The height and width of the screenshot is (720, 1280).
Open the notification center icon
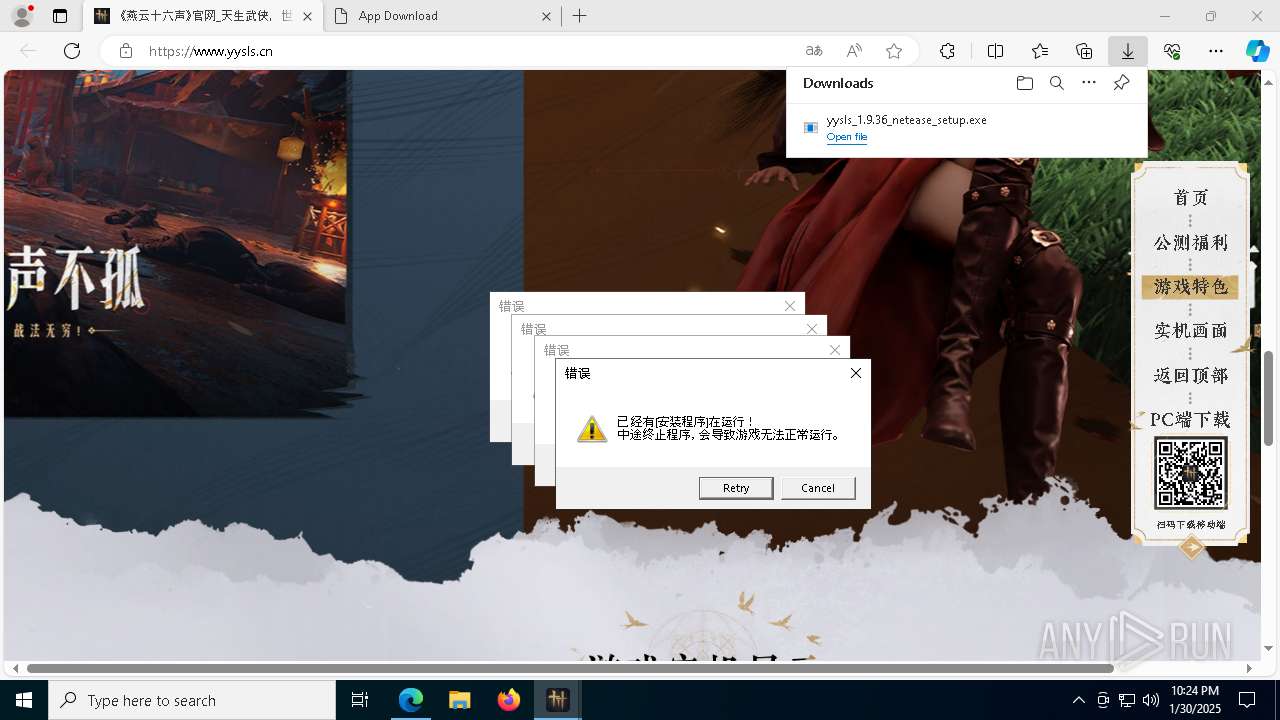(x=1247, y=700)
